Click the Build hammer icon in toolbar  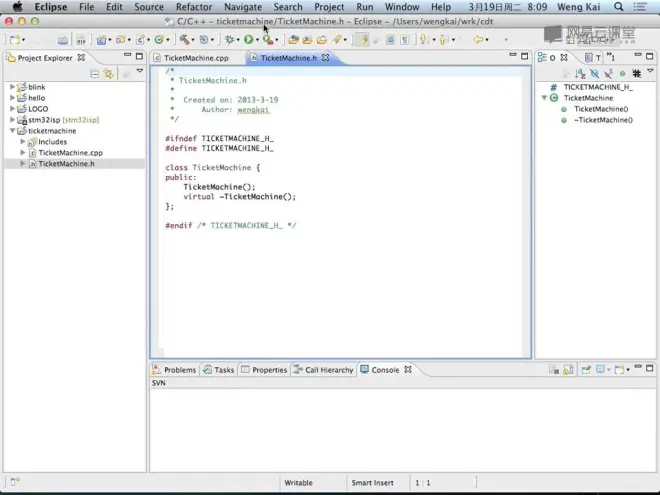click(185, 40)
